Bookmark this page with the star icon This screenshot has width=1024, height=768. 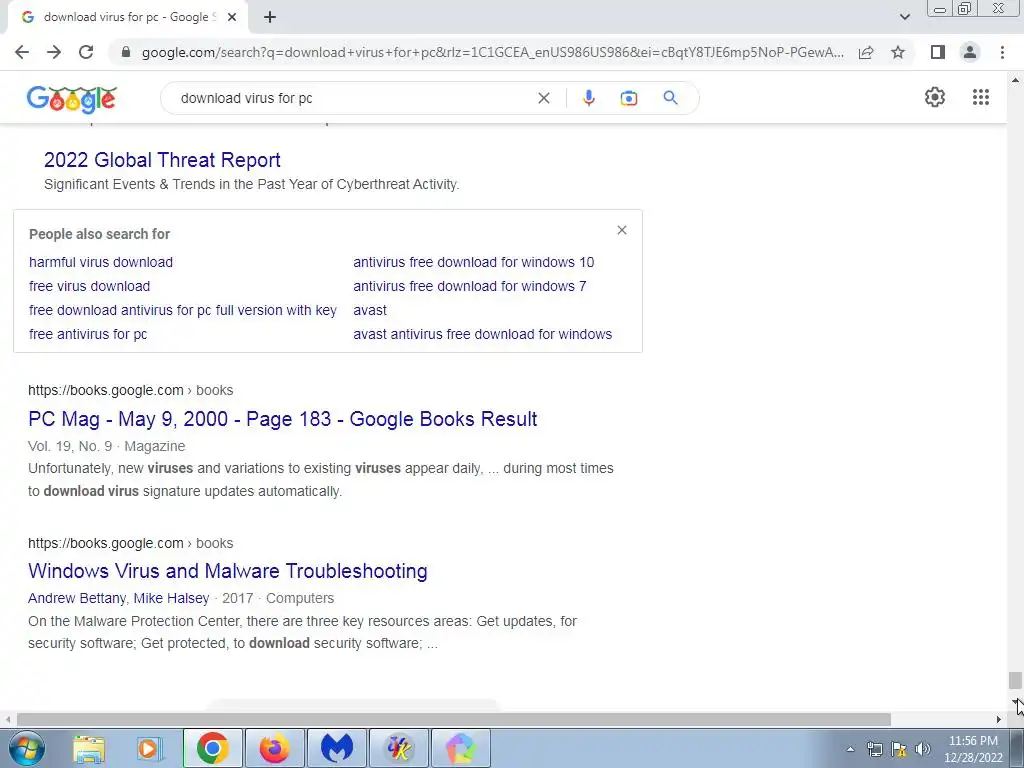click(898, 52)
